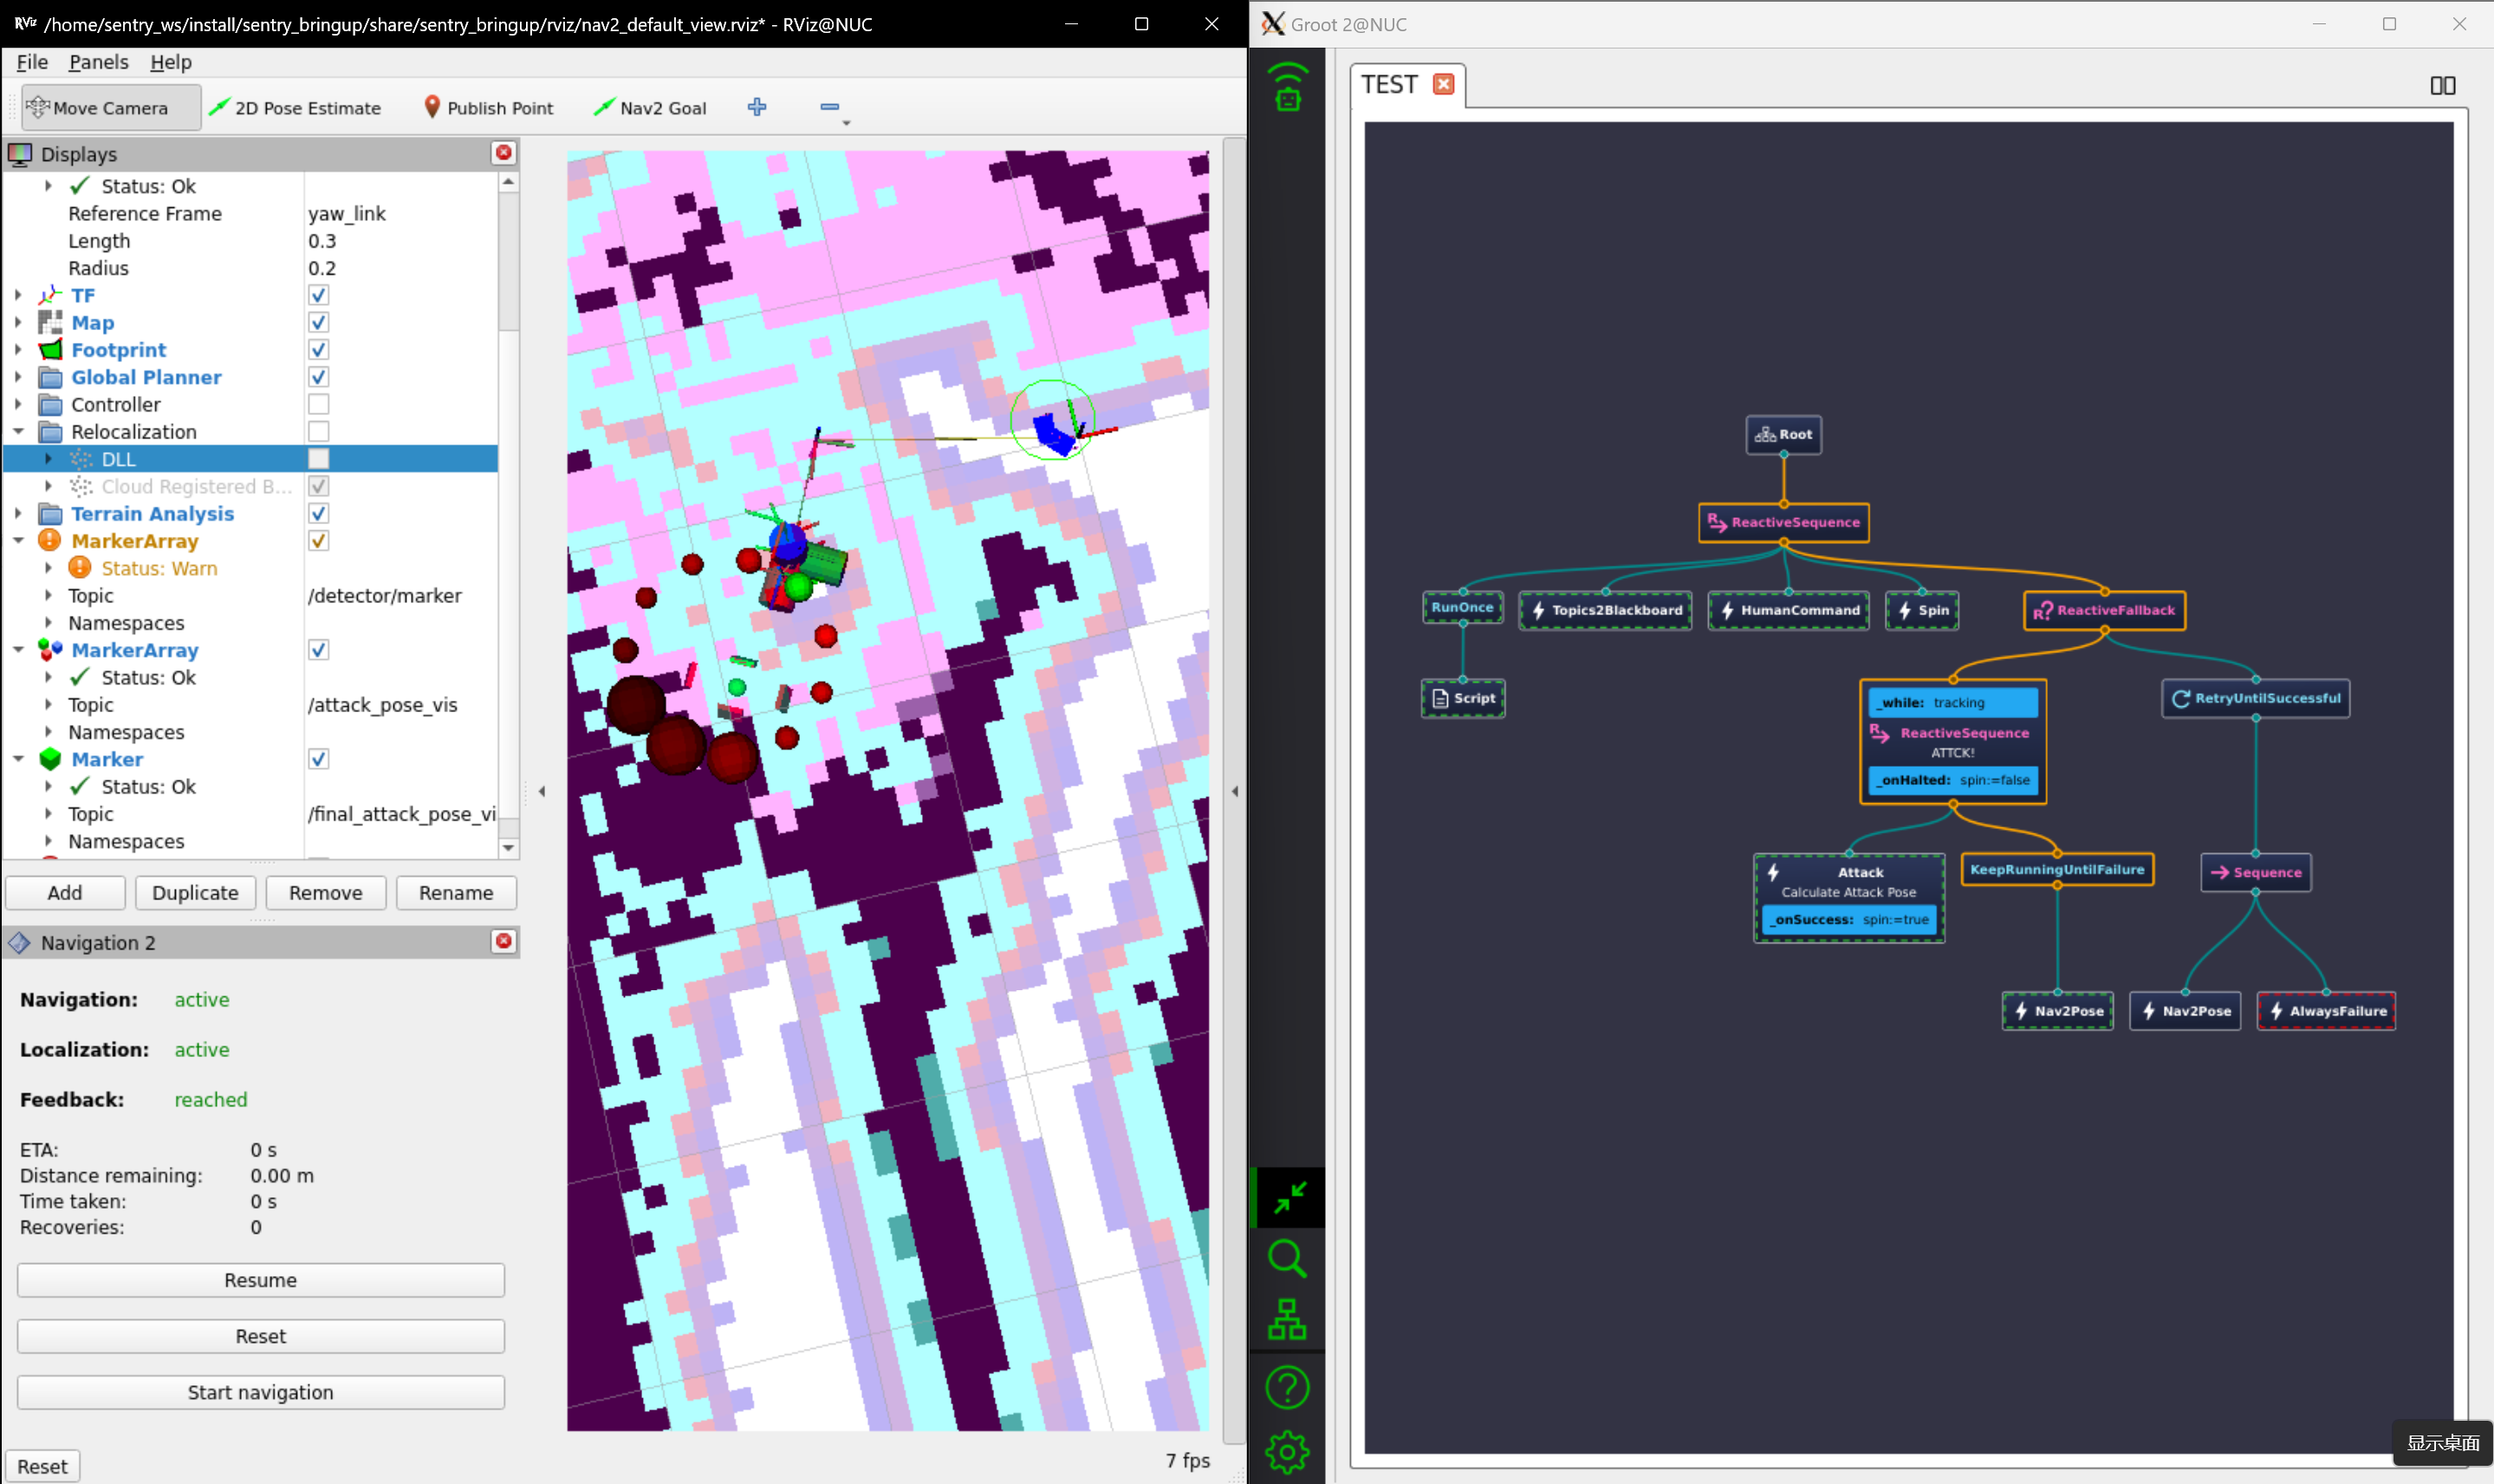Open the Help menu
2494x1484 pixels.
click(x=171, y=62)
